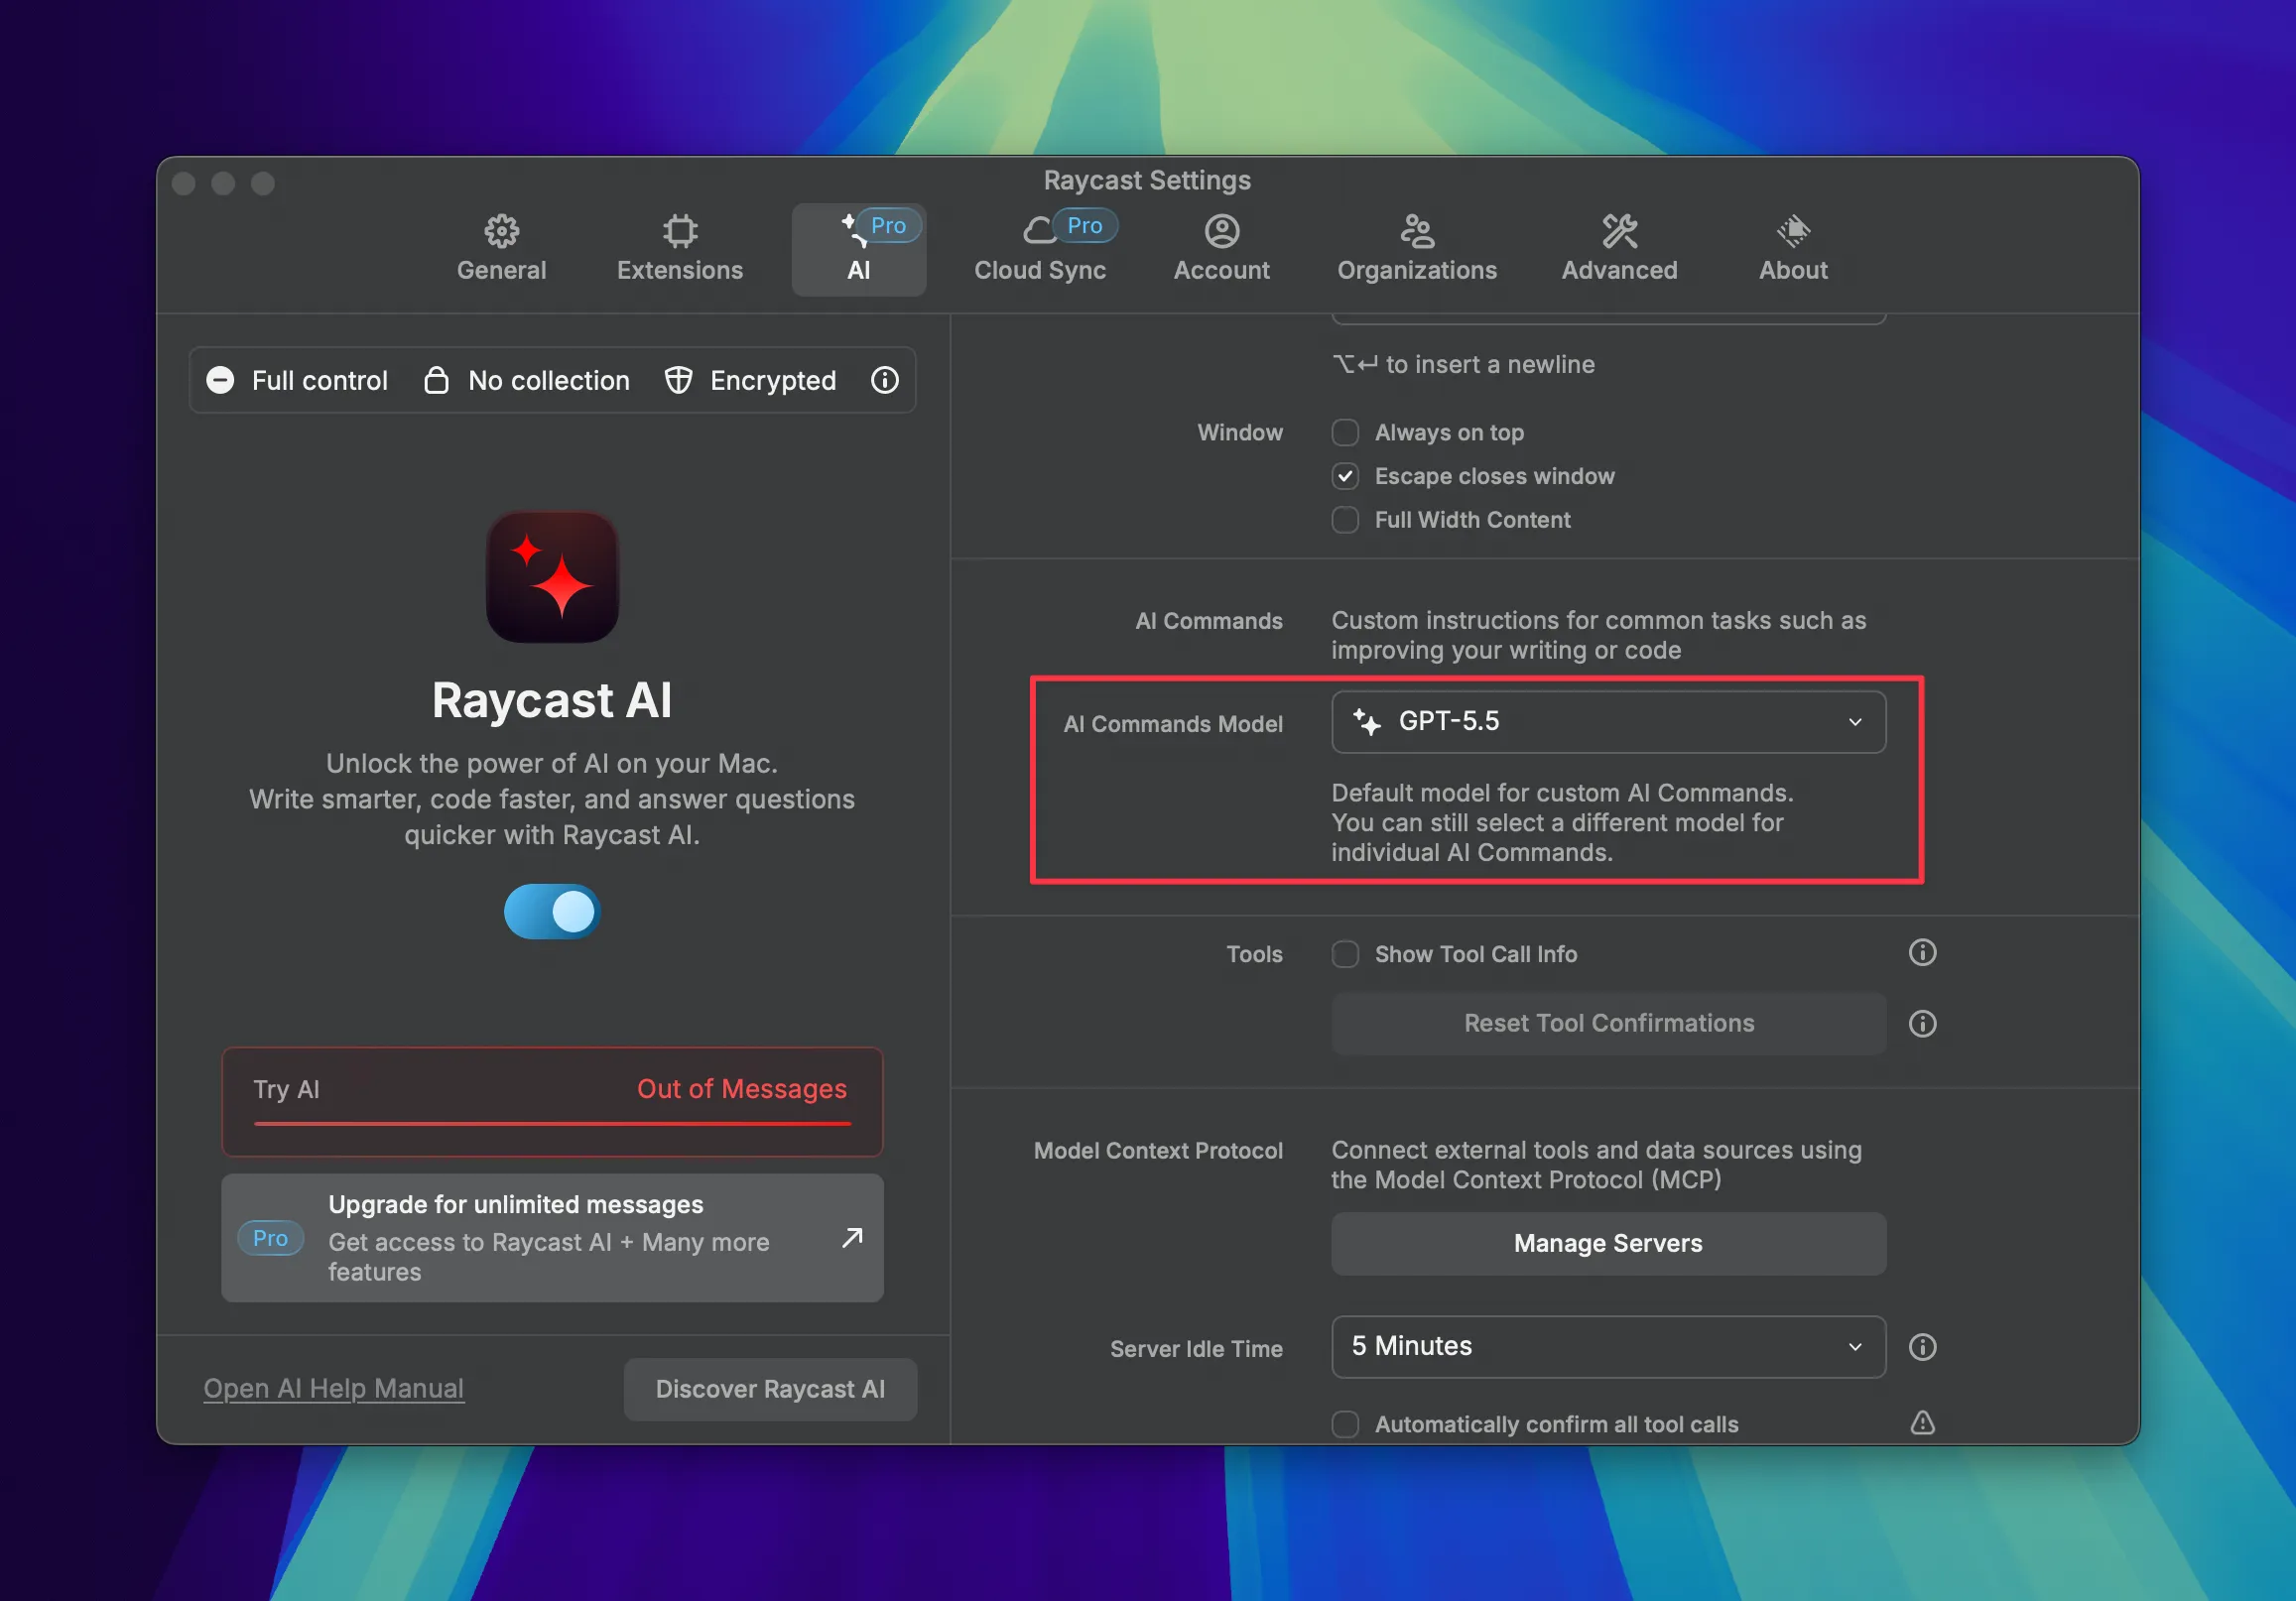Click the Cloud Sync cloud icon
2296x1601 pixels.
click(1039, 231)
